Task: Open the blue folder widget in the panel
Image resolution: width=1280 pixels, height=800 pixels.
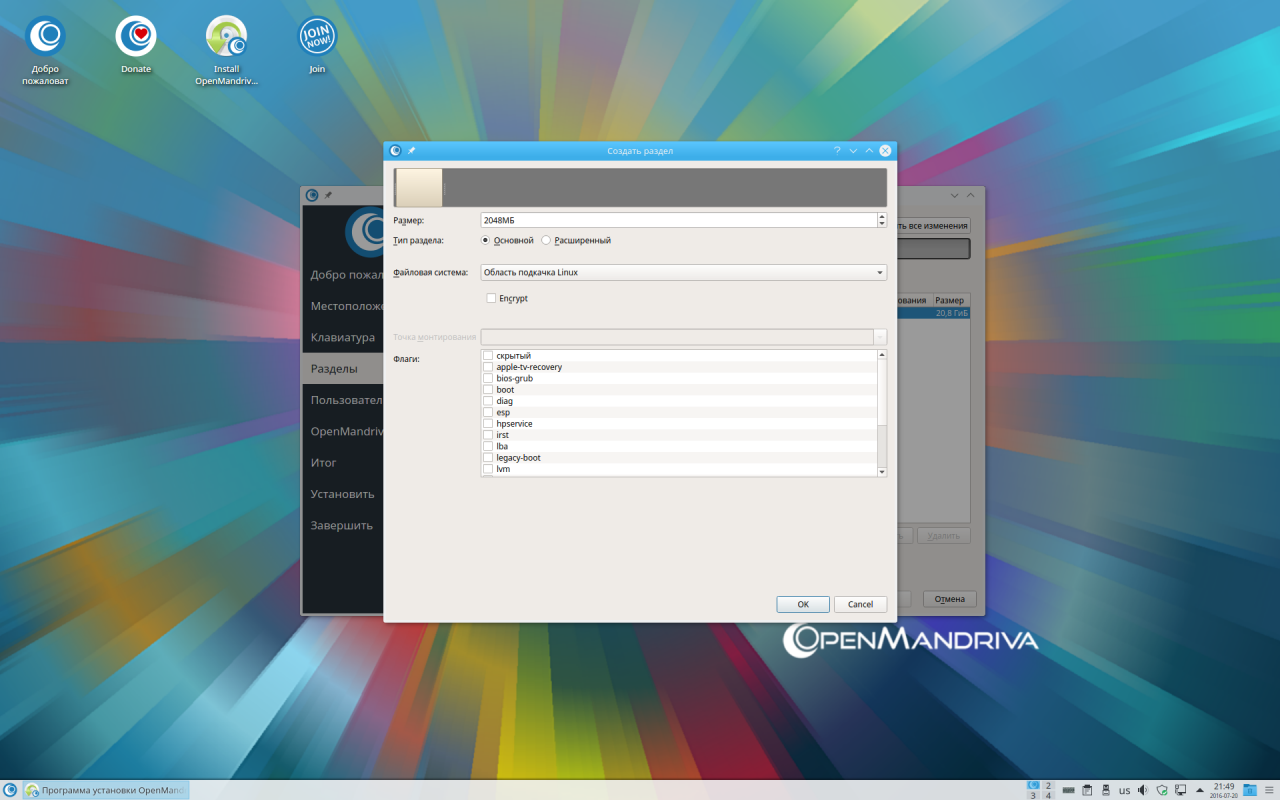Action: click(x=1249, y=790)
